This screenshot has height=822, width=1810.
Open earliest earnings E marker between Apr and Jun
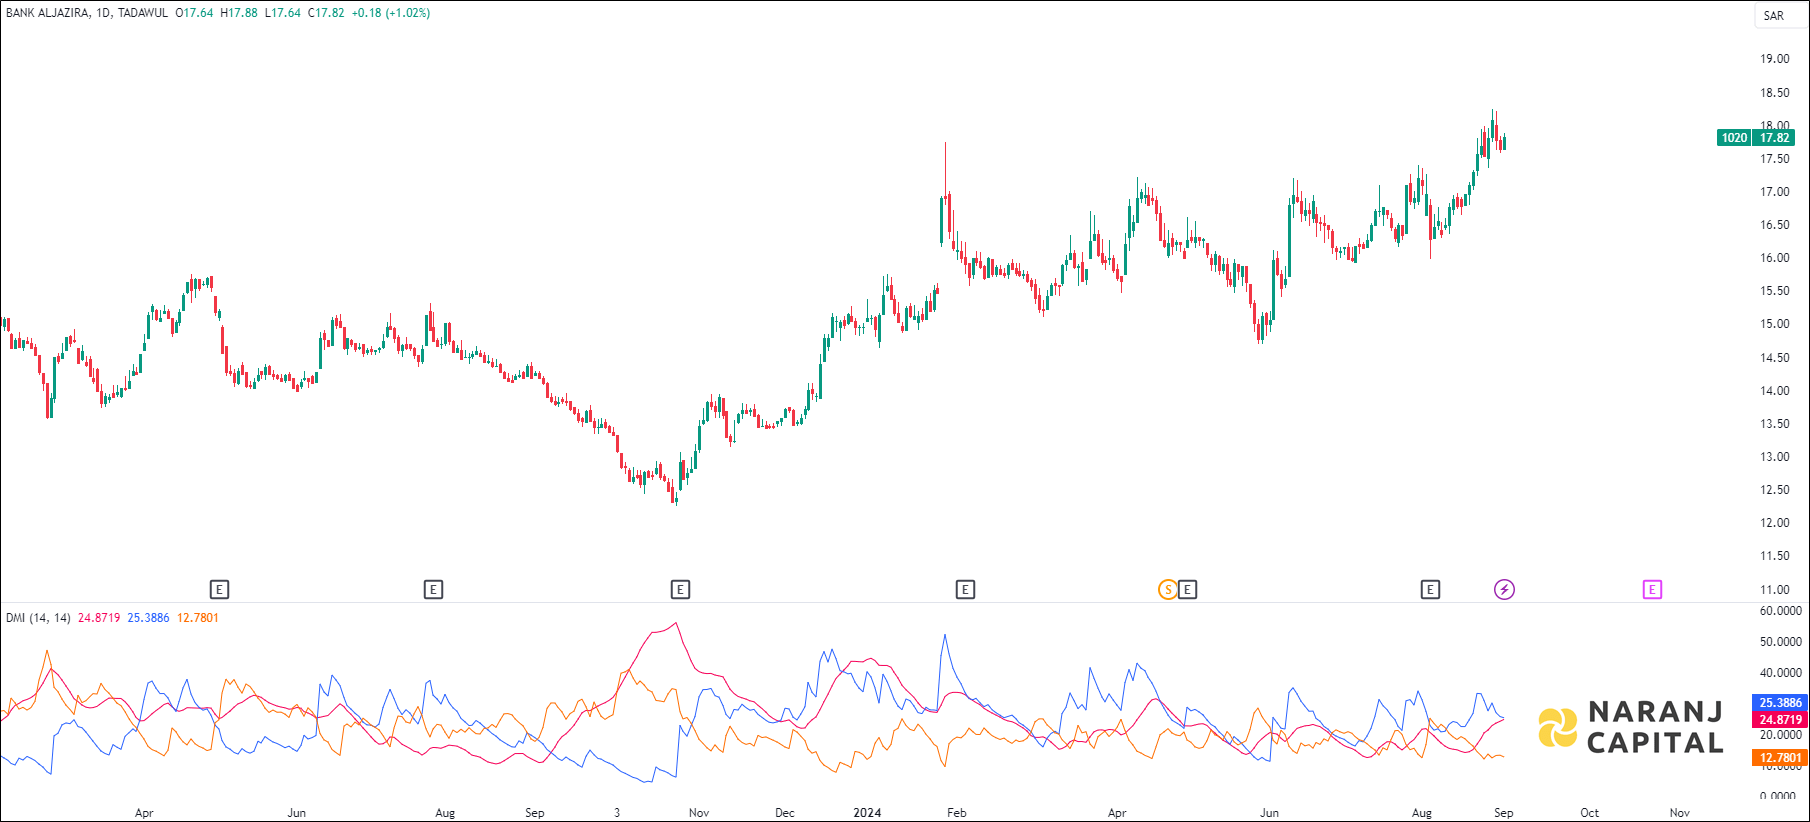coord(219,590)
